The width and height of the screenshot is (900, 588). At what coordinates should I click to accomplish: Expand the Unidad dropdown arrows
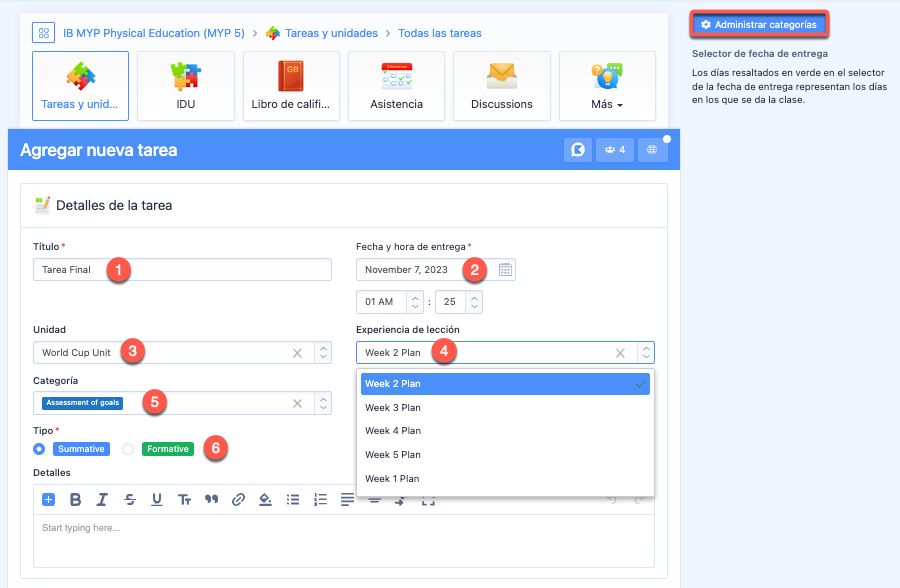[x=322, y=353]
